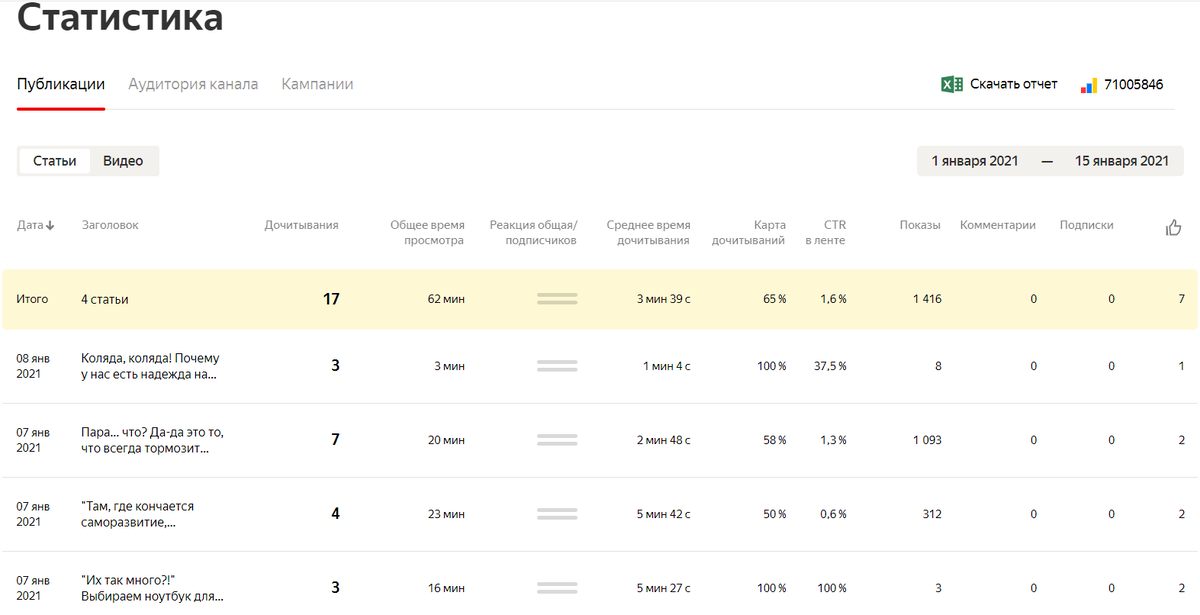
Task: Click the Показы column header
Action: point(920,225)
